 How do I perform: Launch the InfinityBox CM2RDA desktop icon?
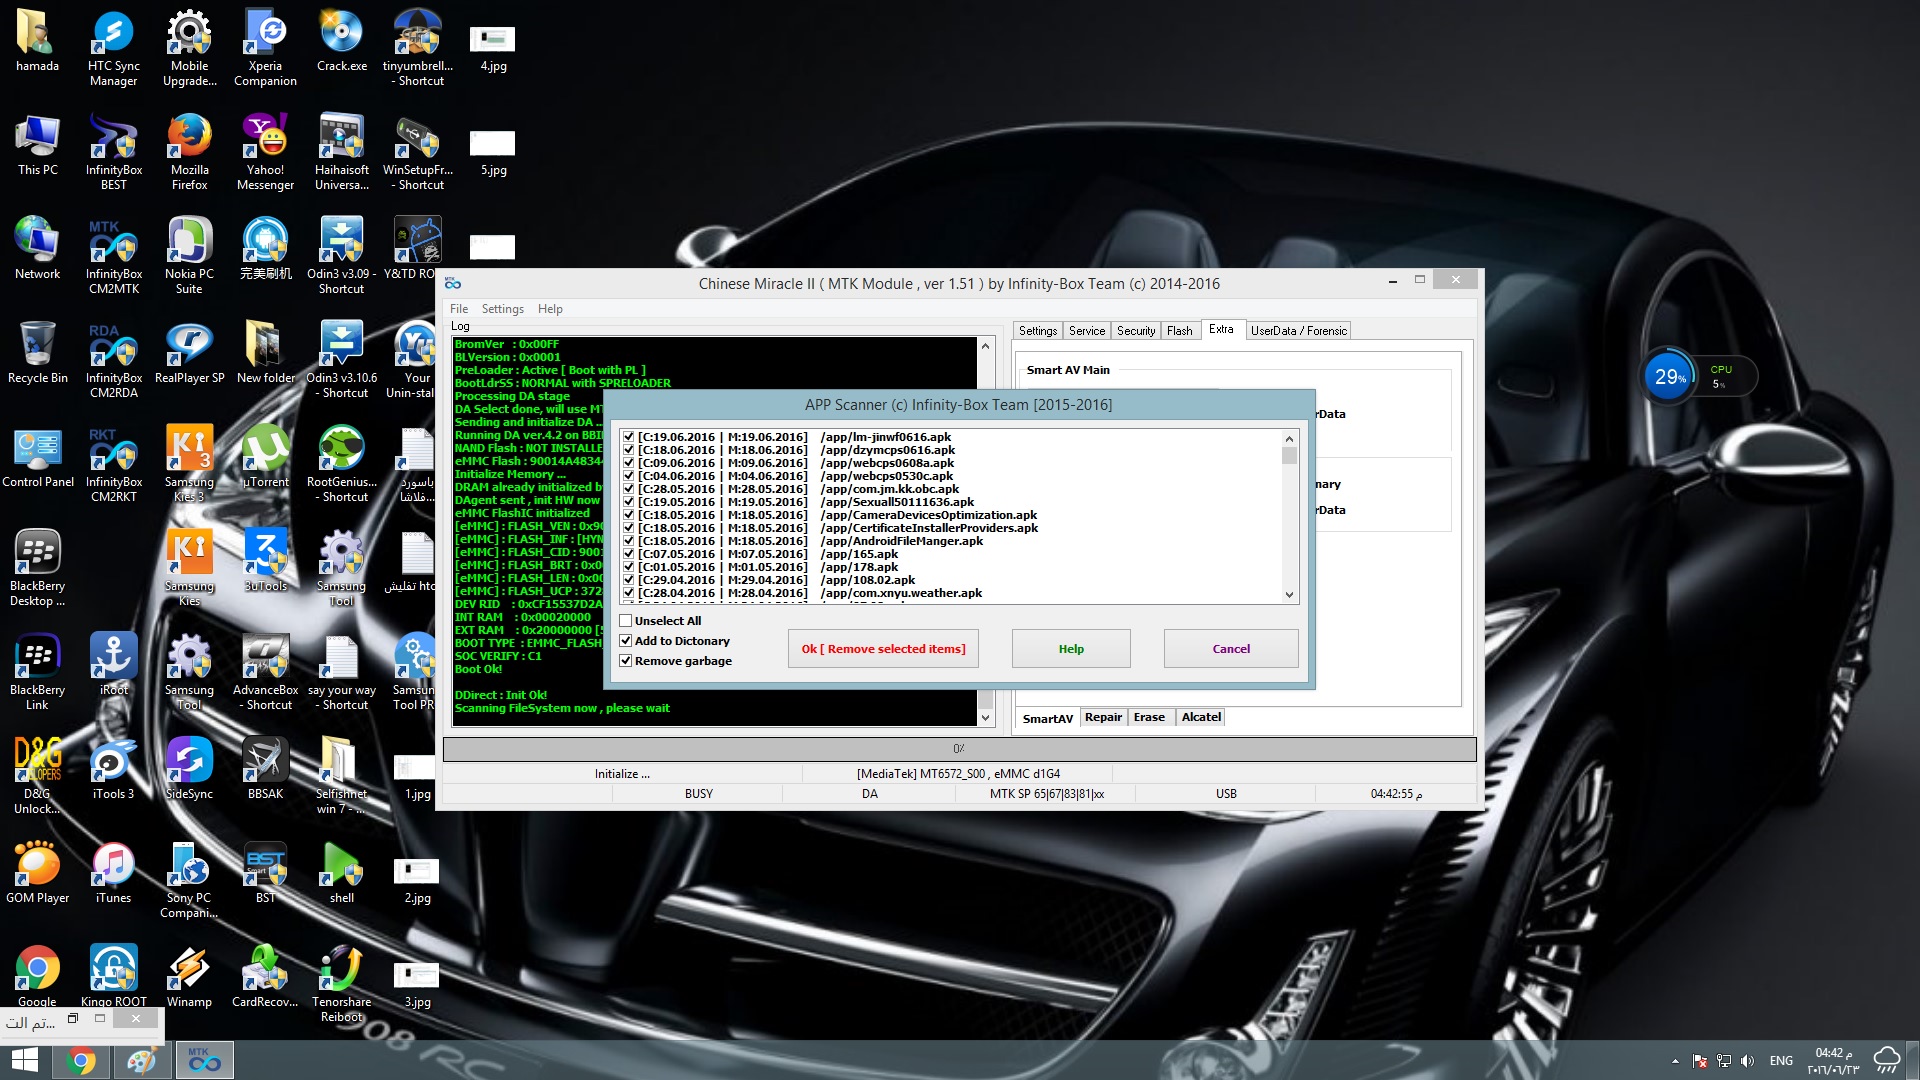click(113, 359)
